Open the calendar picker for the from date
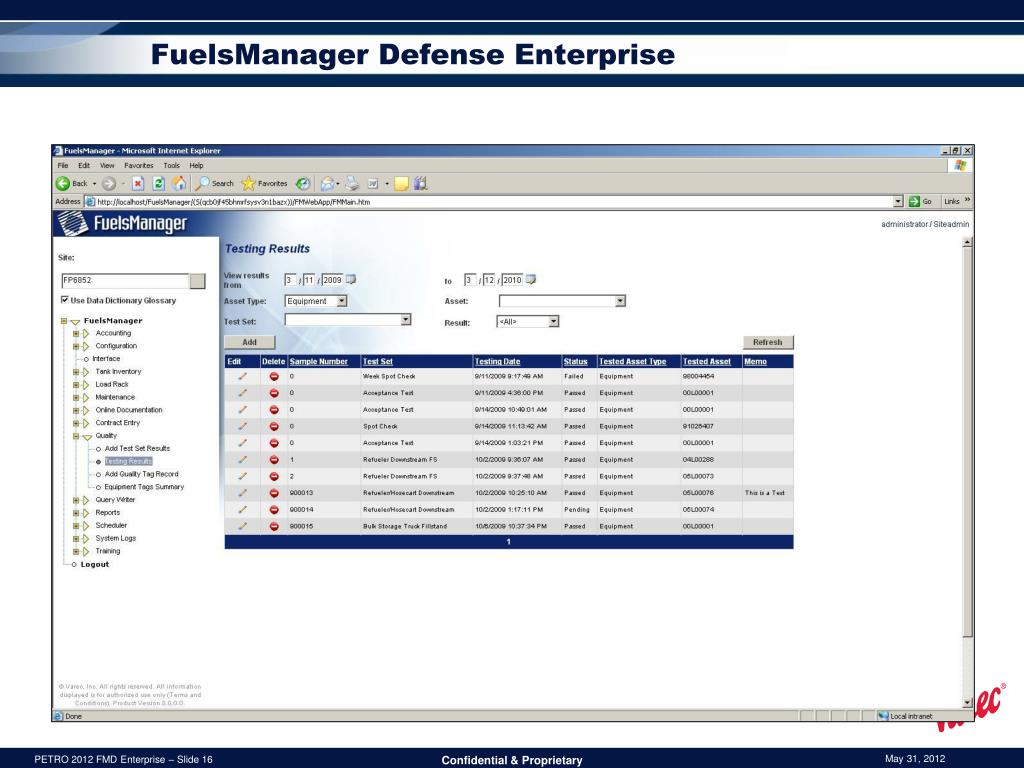 point(351,280)
